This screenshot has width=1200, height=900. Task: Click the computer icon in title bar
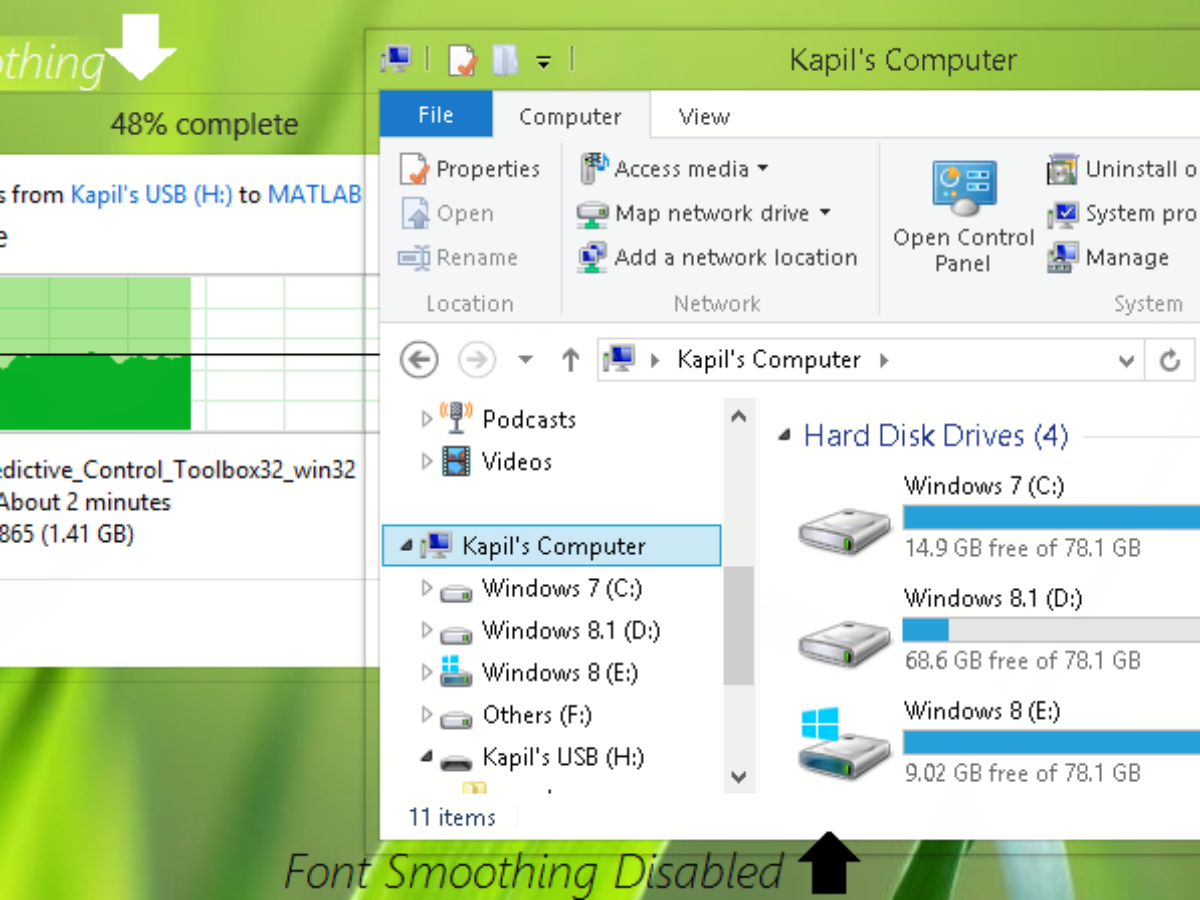pyautogui.click(x=396, y=60)
